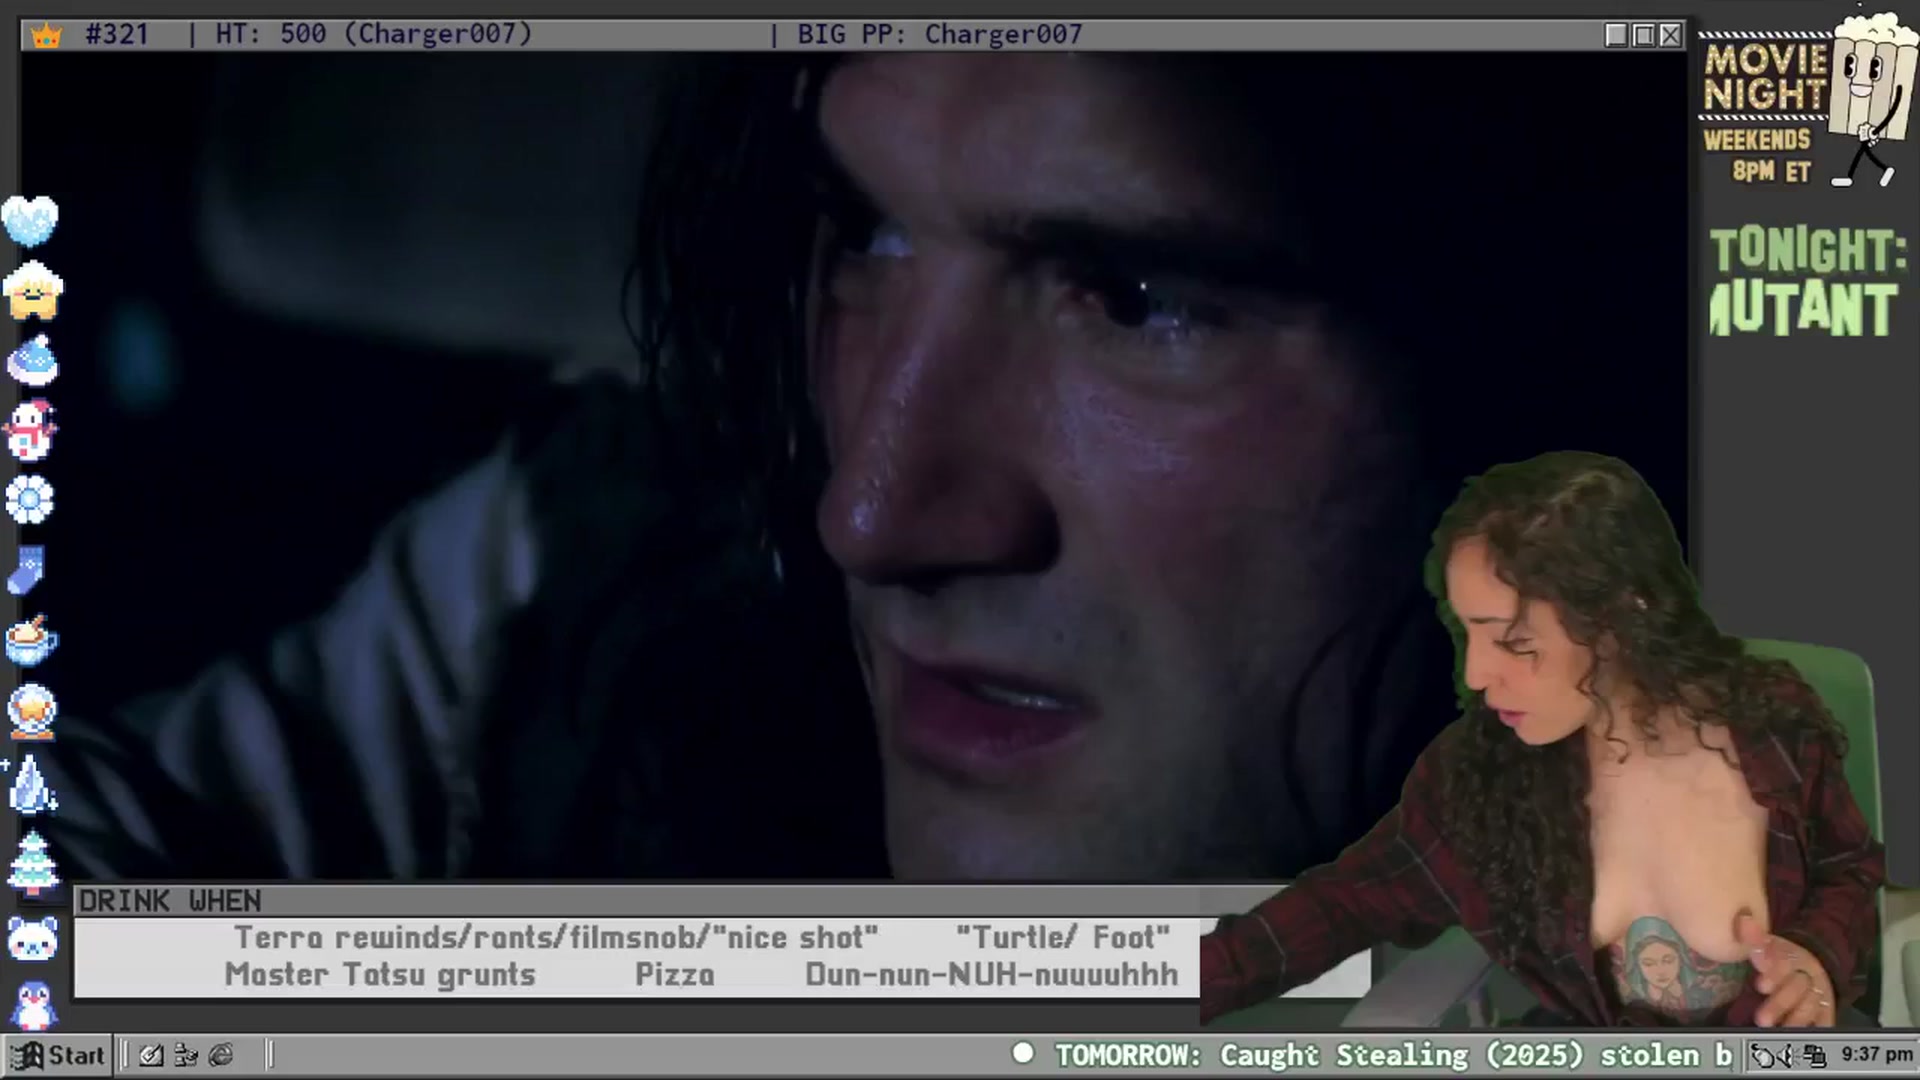Click the 'Pizza' drink rule

pyautogui.click(x=675, y=974)
